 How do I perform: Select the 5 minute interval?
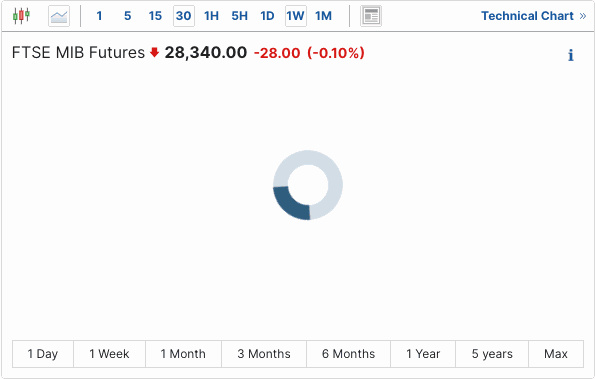point(128,16)
